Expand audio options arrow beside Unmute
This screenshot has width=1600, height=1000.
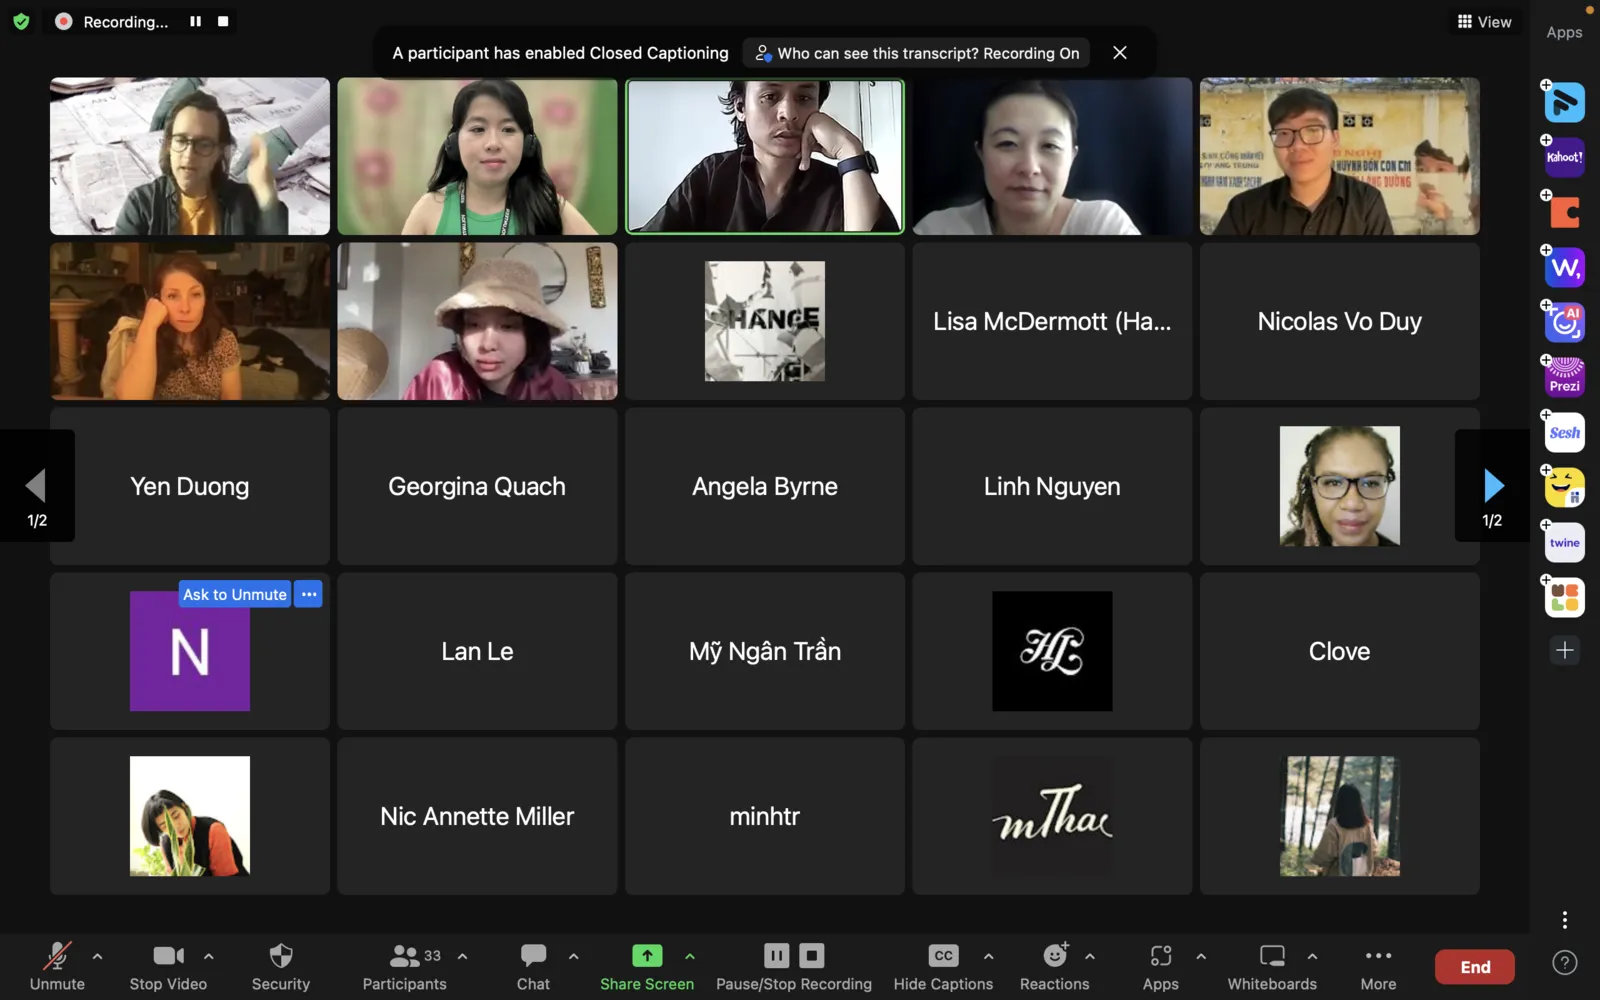pyautogui.click(x=97, y=957)
